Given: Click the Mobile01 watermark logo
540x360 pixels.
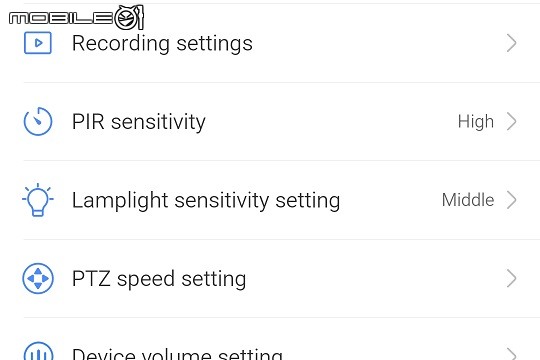Looking at the screenshot, I should [x=76, y=17].
